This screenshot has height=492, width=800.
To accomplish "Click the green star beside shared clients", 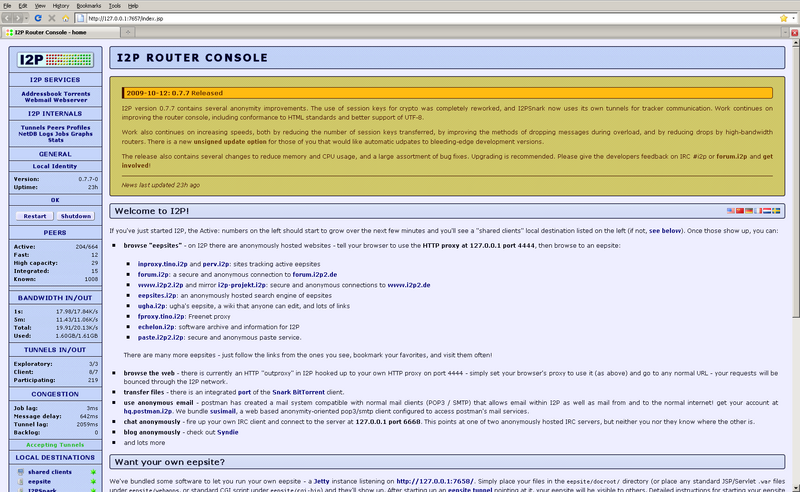I will pyautogui.click(x=93, y=472).
